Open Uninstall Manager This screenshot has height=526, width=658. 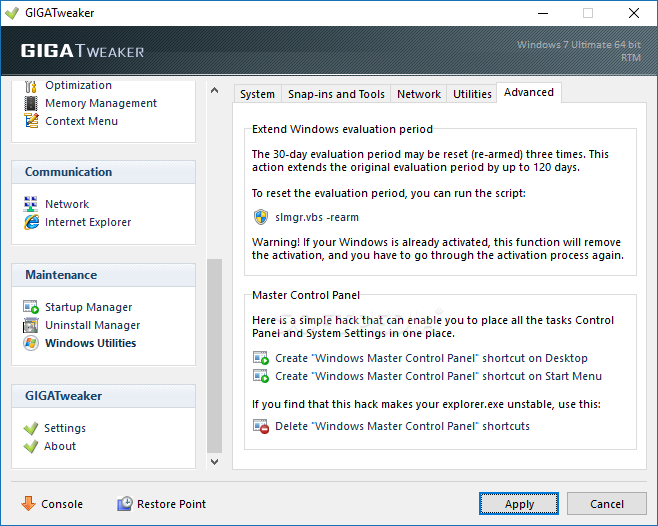pyautogui.click(x=93, y=325)
